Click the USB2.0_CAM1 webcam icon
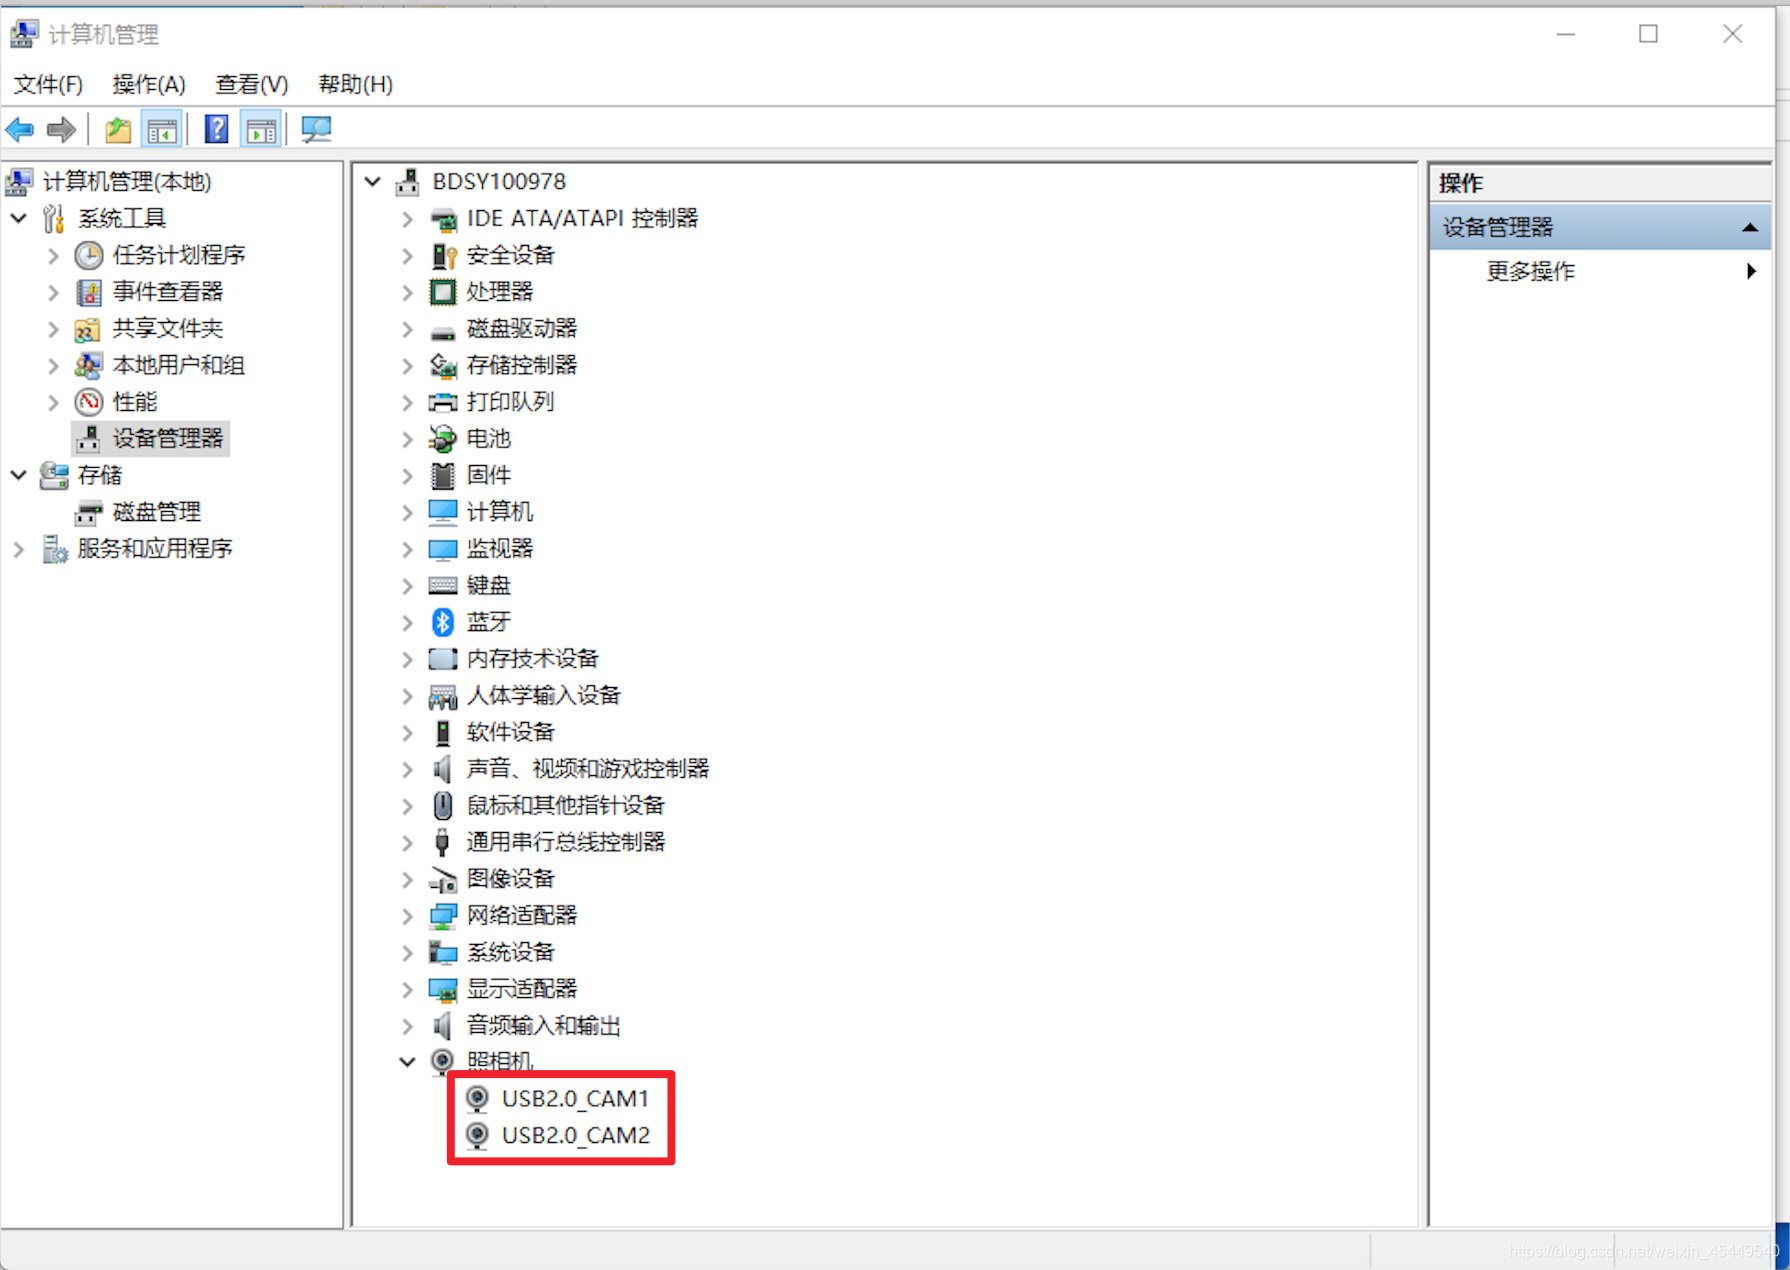The width and height of the screenshot is (1790, 1270). tap(478, 1098)
